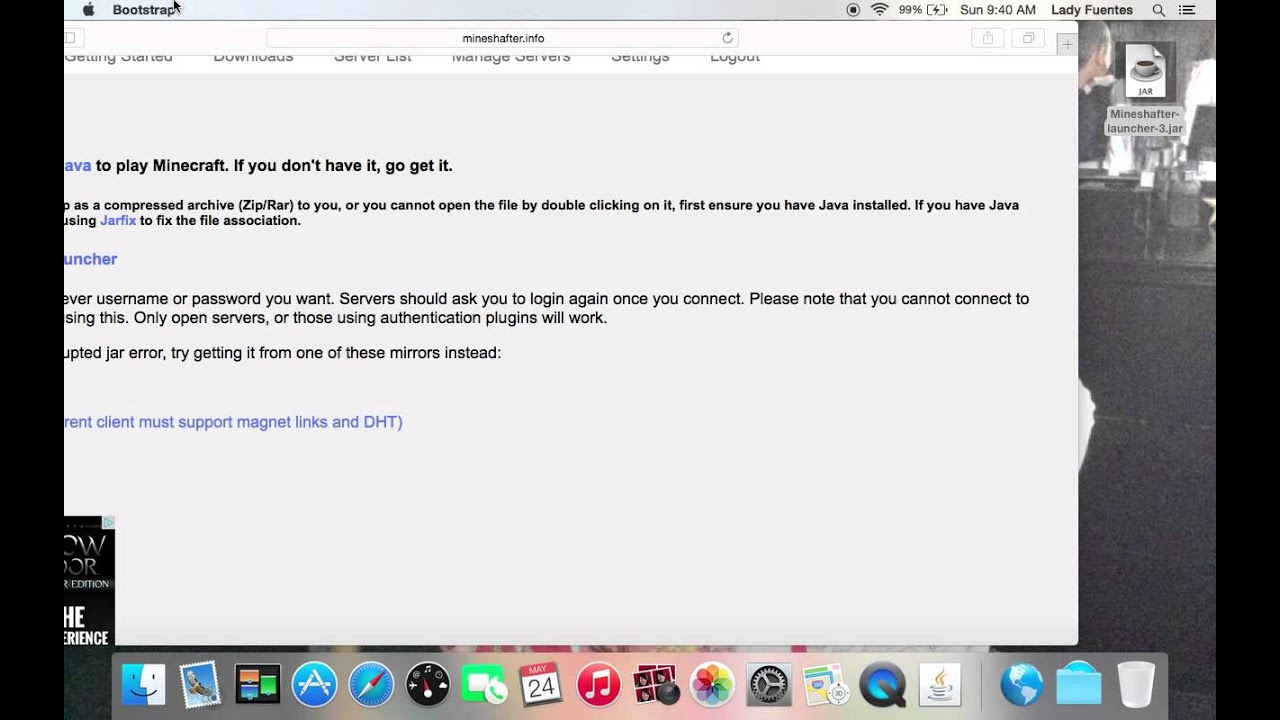Open the Downloads folder stack in Dock
The image size is (1280, 720).
click(x=1078, y=685)
